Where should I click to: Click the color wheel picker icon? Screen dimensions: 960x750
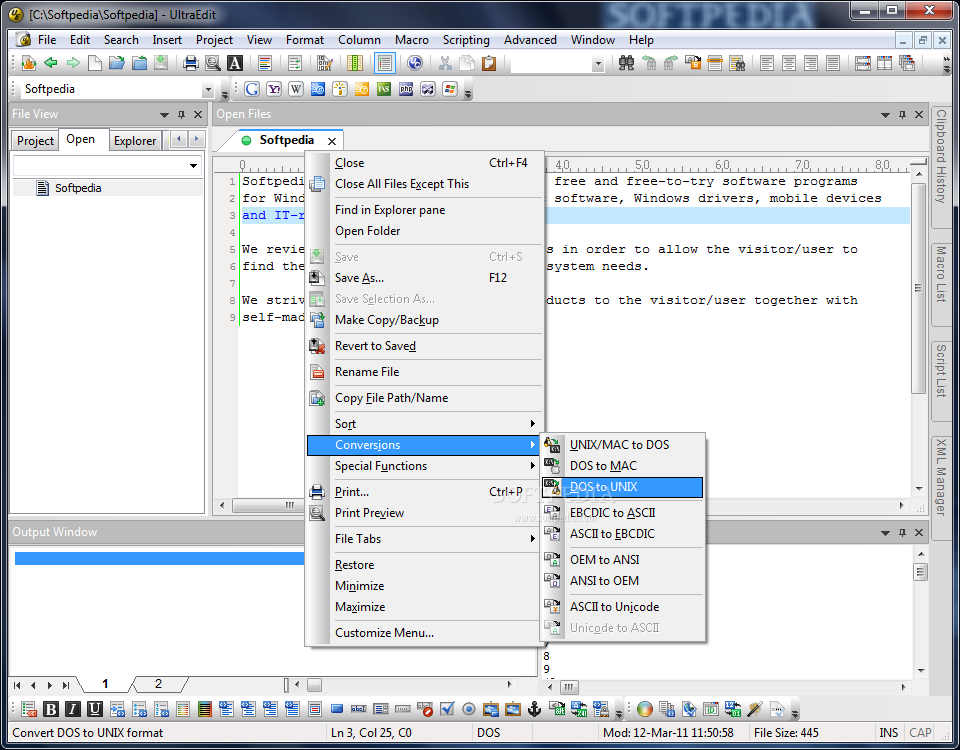pyautogui.click(x=645, y=709)
